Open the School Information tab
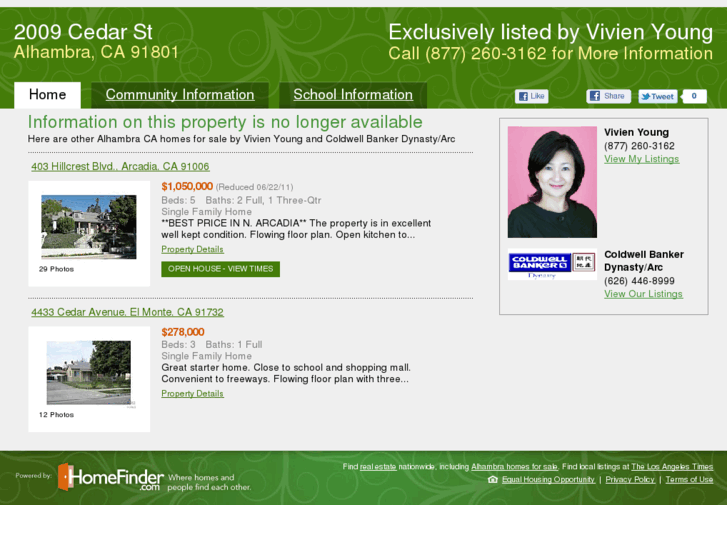This screenshot has height=545, width=727. [353, 95]
